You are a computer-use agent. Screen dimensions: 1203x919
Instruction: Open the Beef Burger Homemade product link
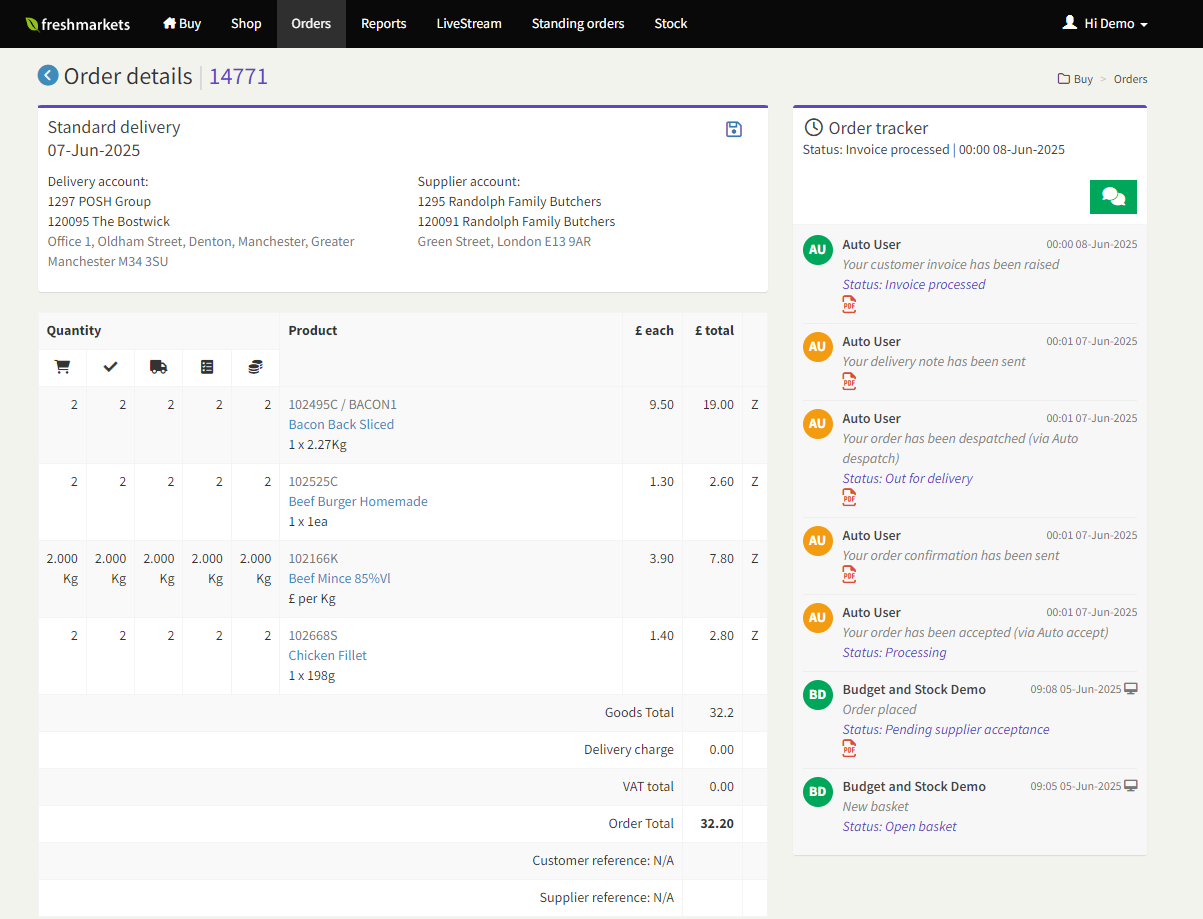click(x=358, y=501)
